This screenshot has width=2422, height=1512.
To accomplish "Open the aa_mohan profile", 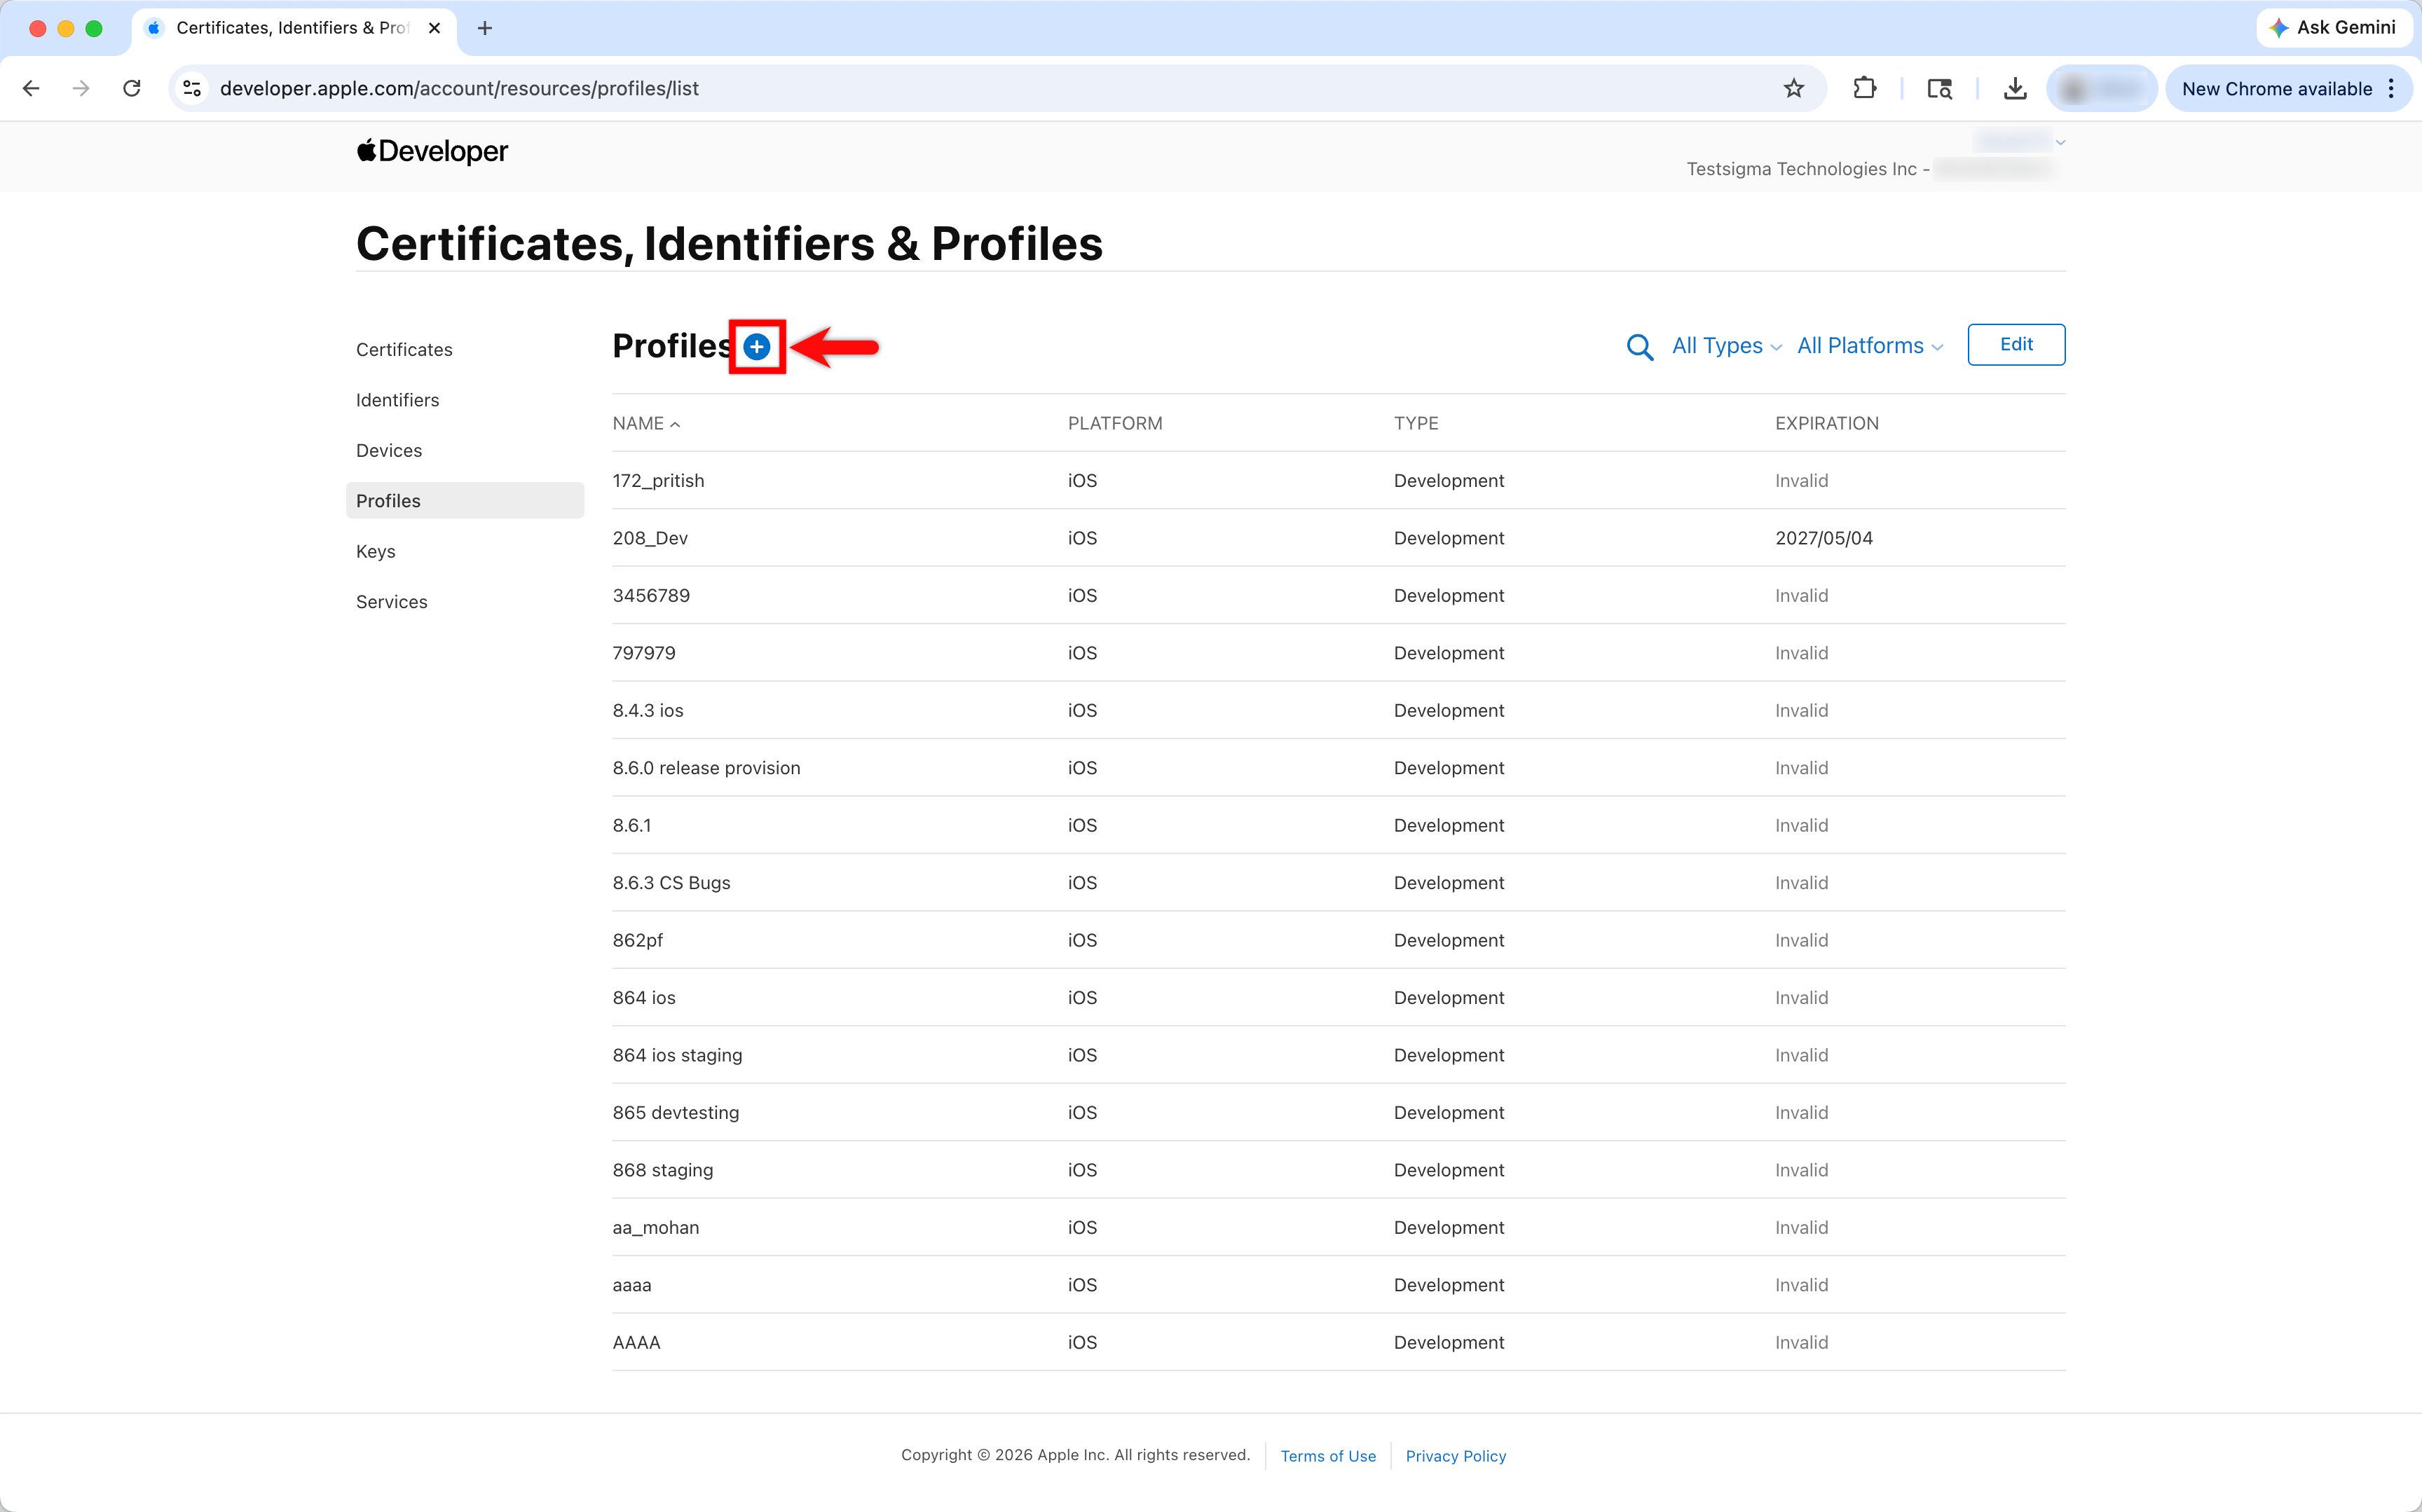I will pyautogui.click(x=1339, y=1228).
